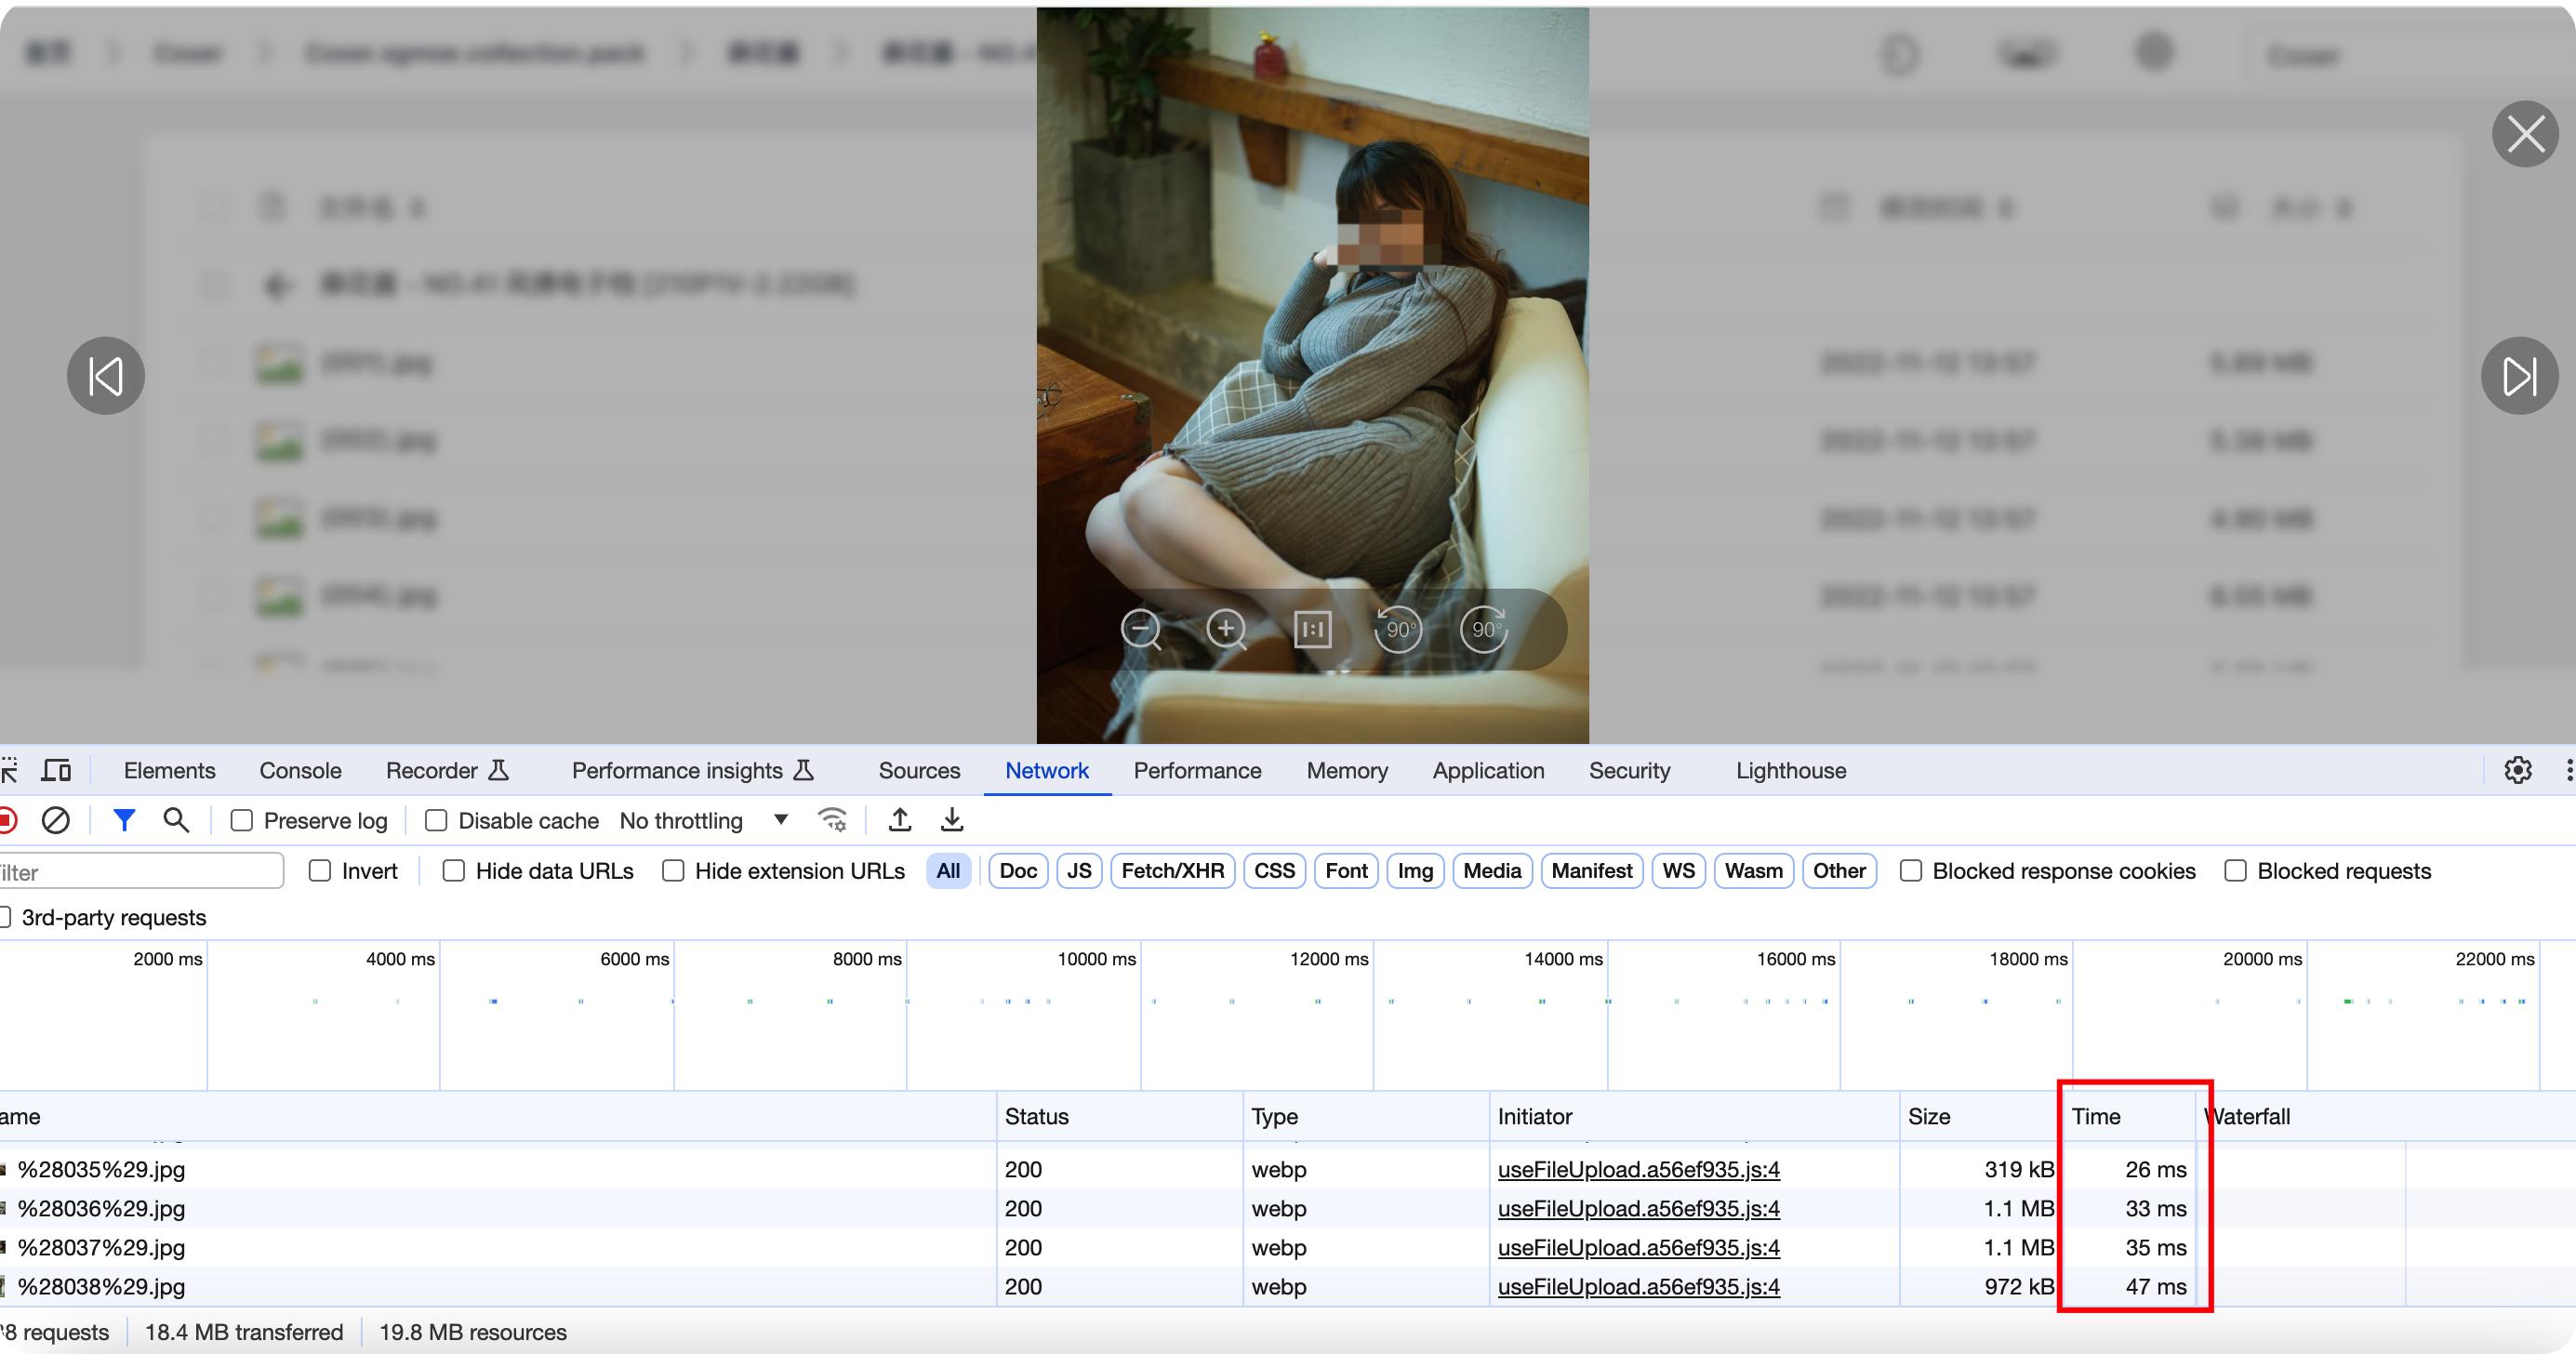Open DevTools settings gear

pos(2518,770)
